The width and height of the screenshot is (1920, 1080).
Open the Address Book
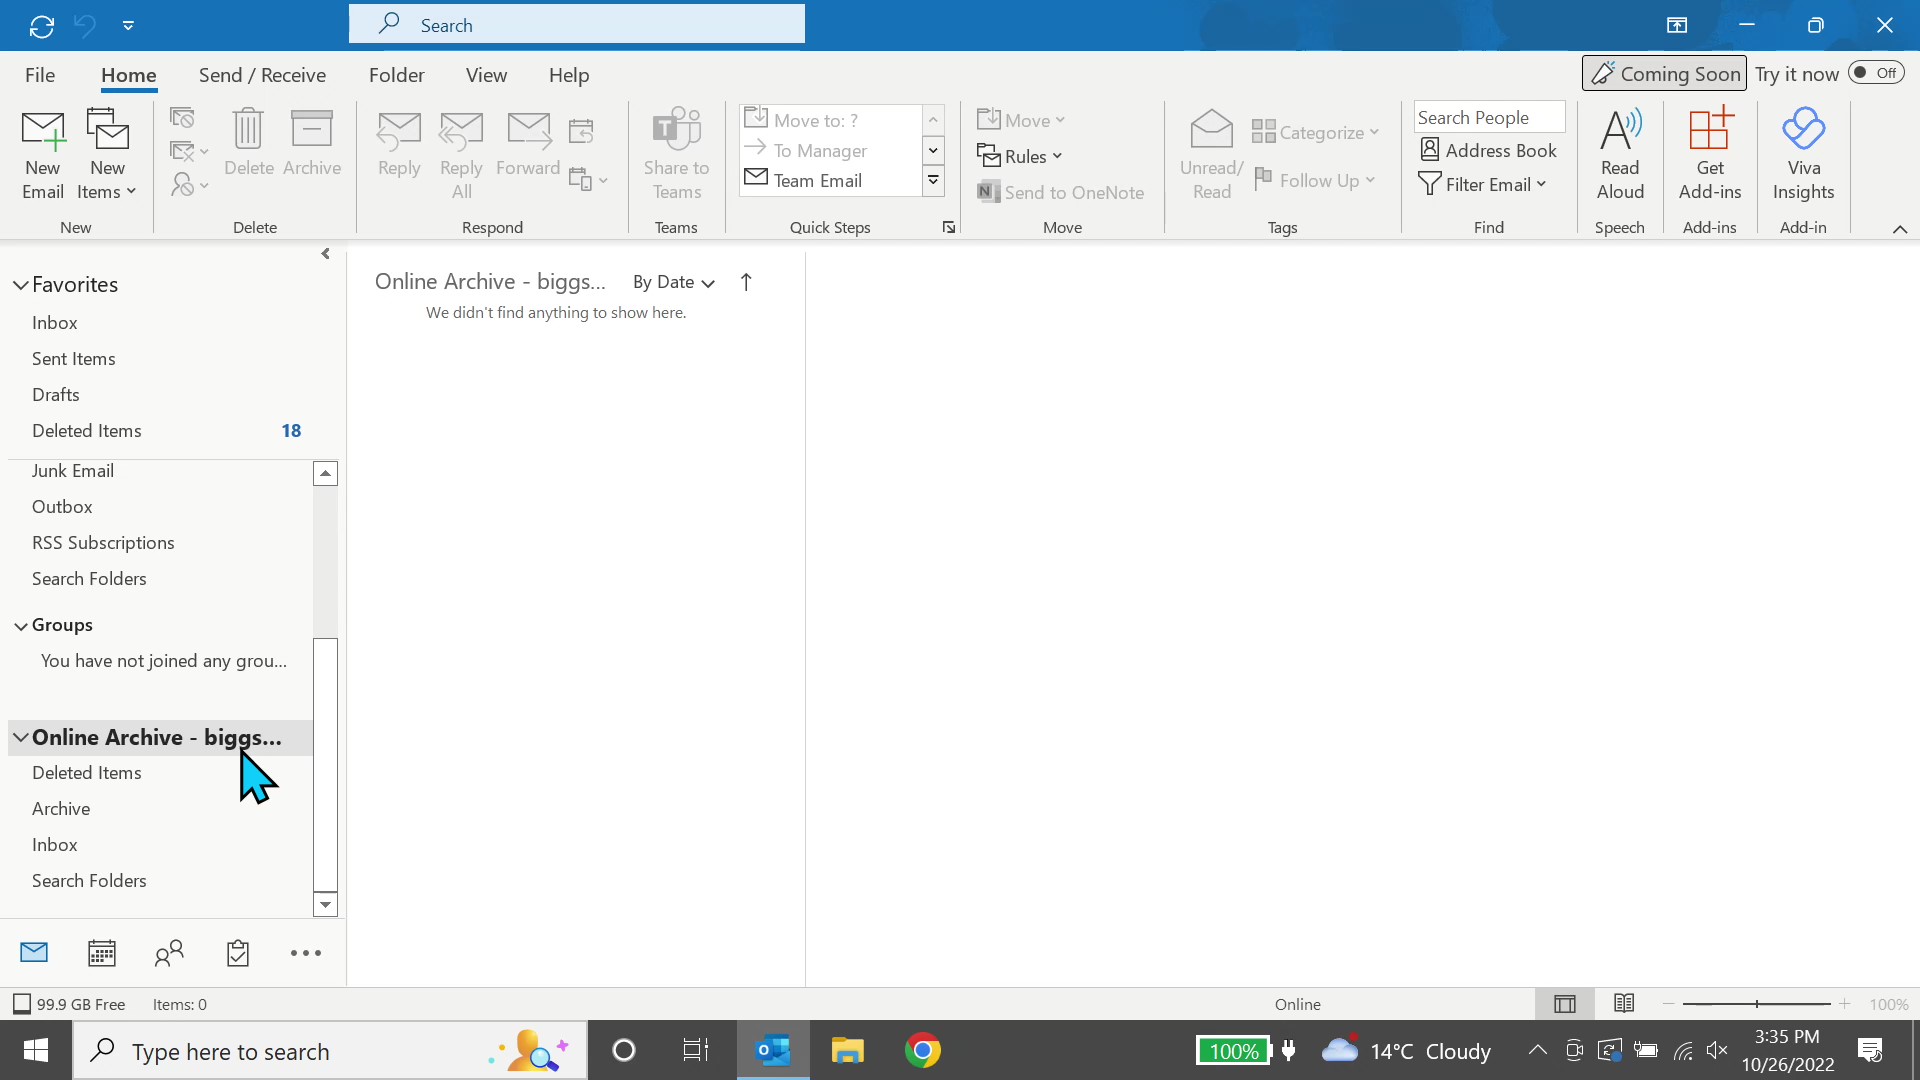point(1488,150)
